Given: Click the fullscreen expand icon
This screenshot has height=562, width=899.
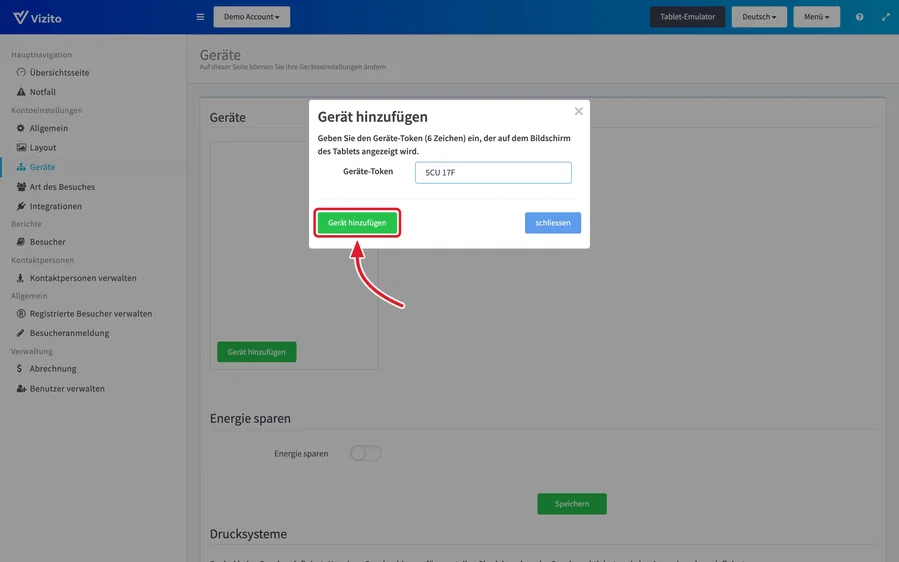Looking at the screenshot, I should (x=885, y=17).
